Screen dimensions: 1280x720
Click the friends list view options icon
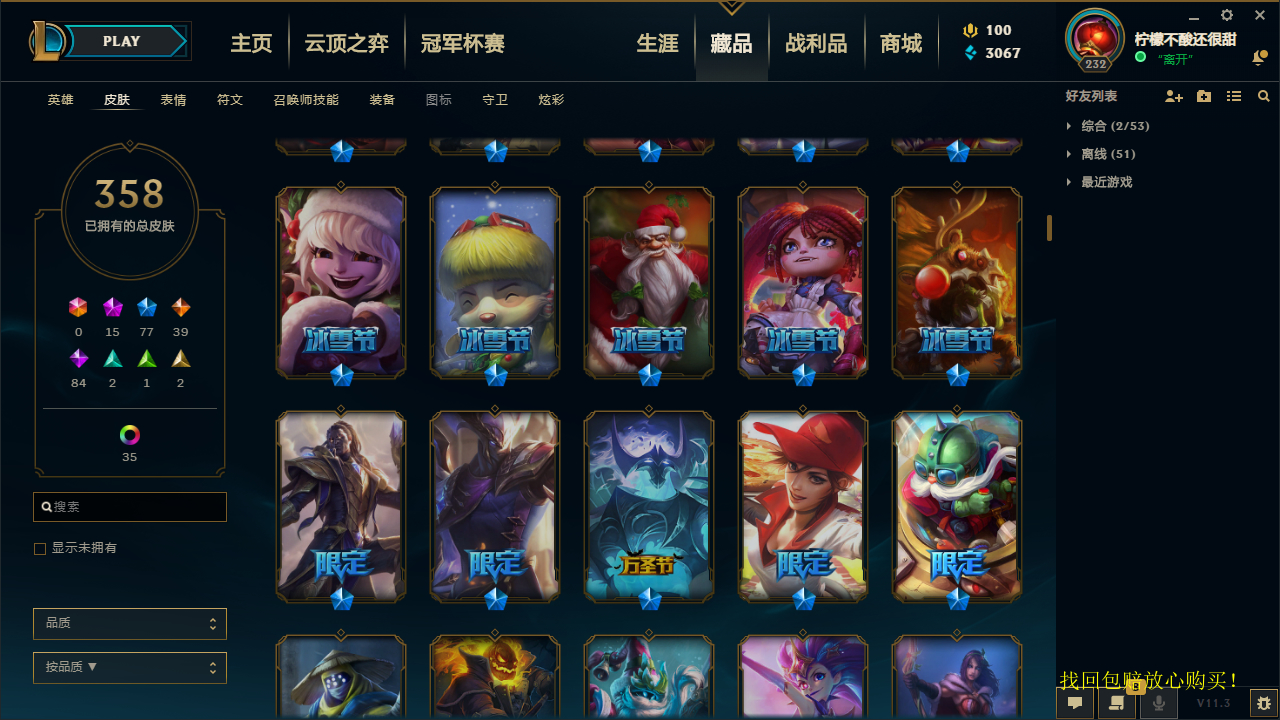(x=1234, y=96)
